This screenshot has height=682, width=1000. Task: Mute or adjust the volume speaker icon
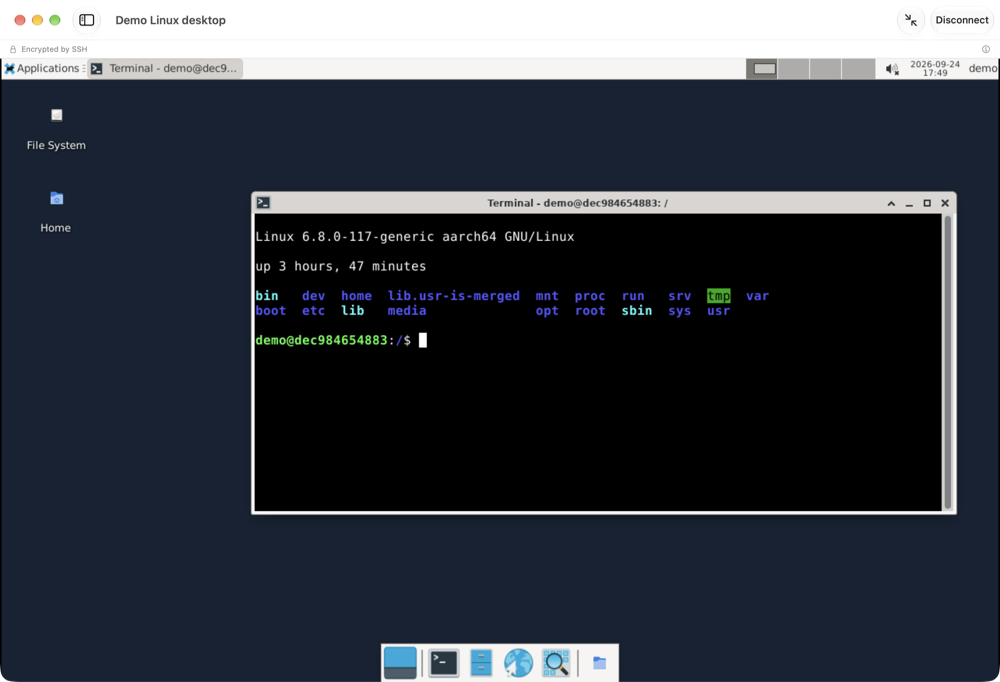click(892, 69)
